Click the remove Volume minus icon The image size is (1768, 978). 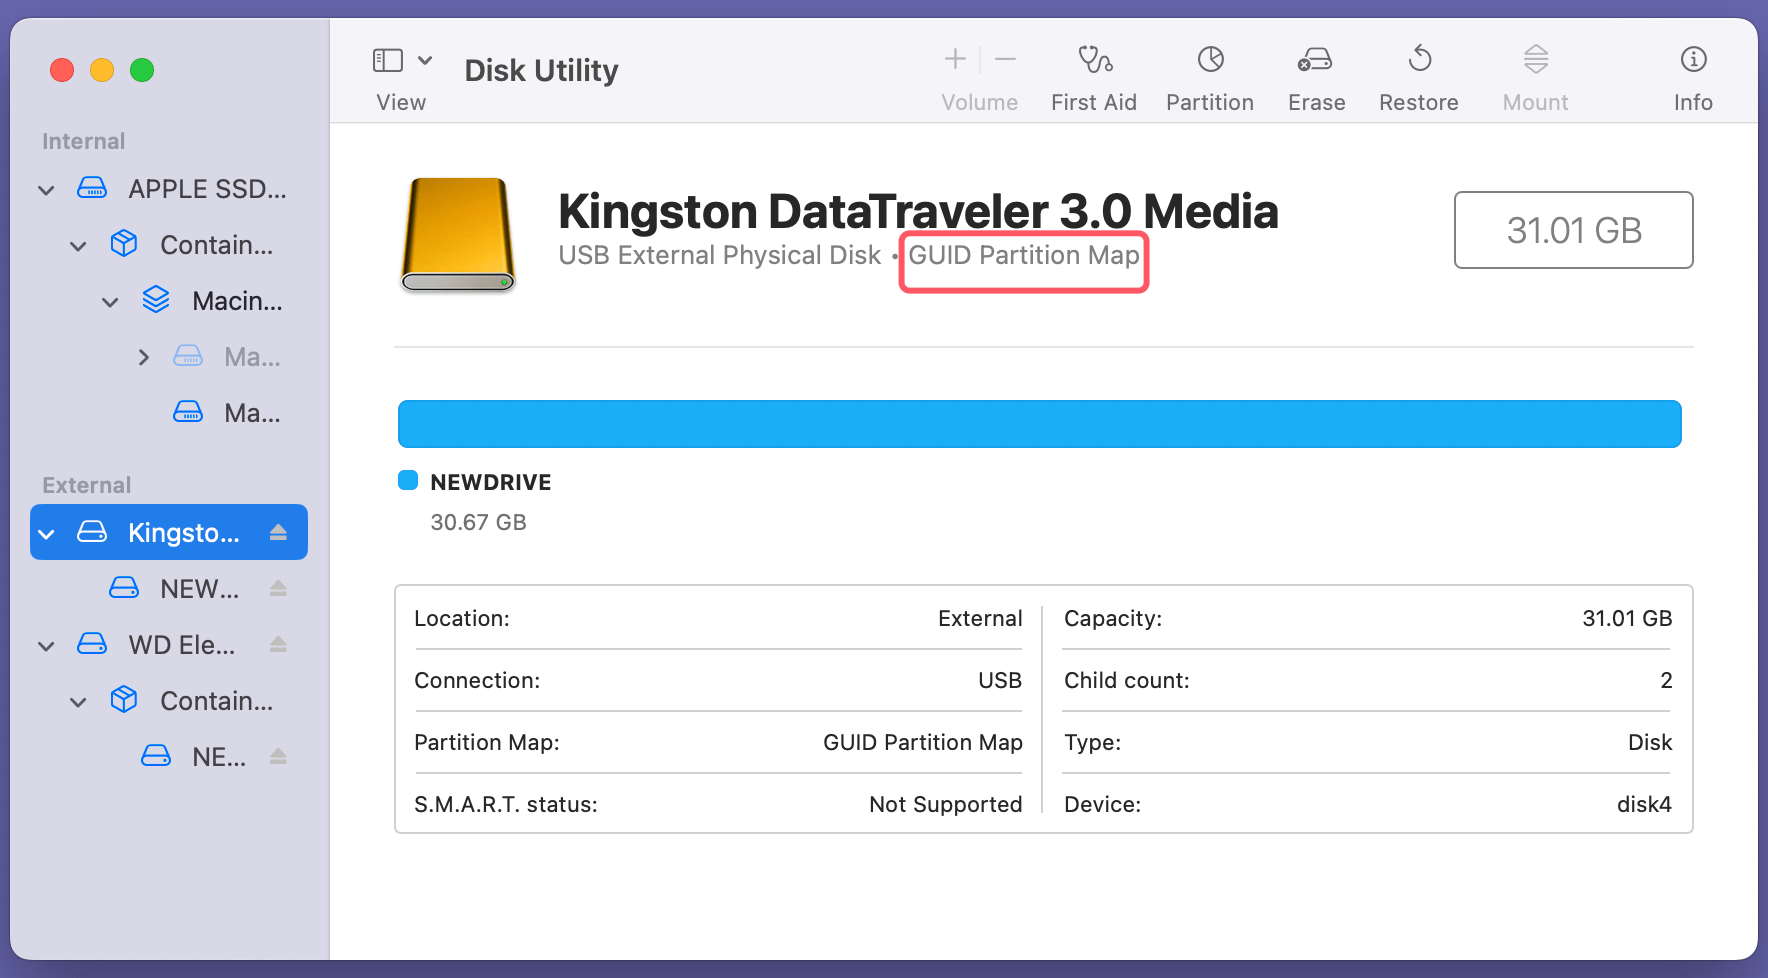1005,59
